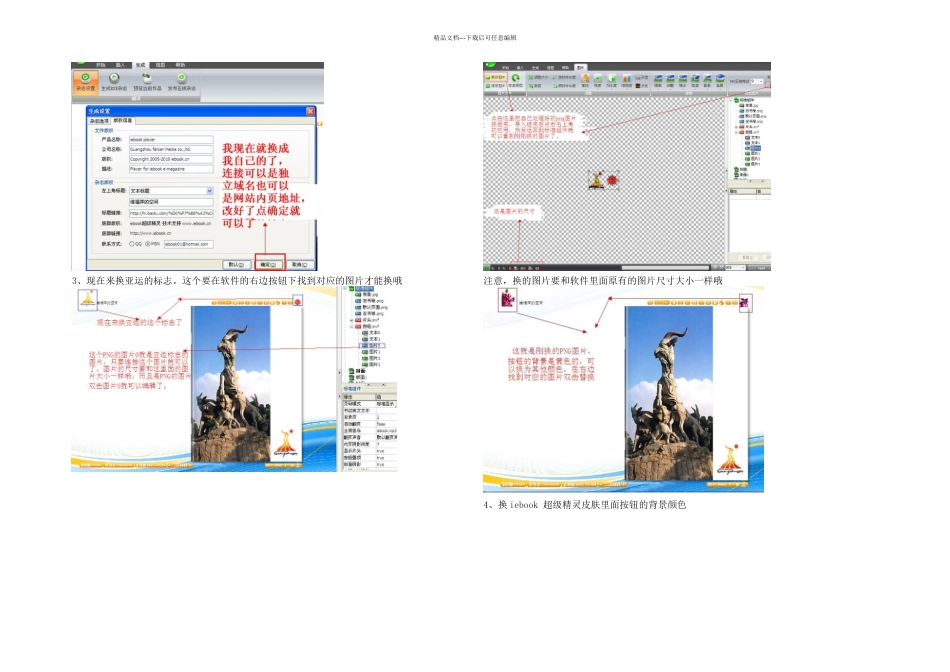
Task: Expand the 片头.swf node in lower-left tree
Action: (351, 320)
